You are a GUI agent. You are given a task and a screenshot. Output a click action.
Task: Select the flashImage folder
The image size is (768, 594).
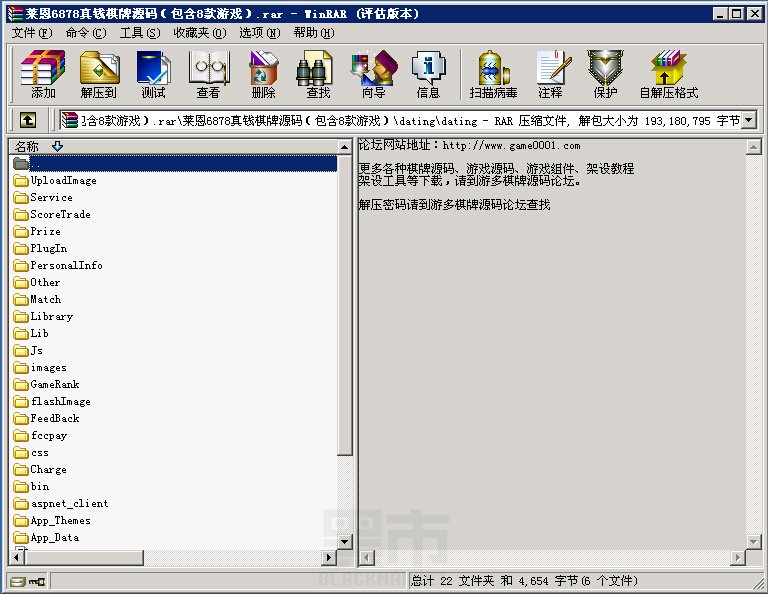tap(52, 402)
